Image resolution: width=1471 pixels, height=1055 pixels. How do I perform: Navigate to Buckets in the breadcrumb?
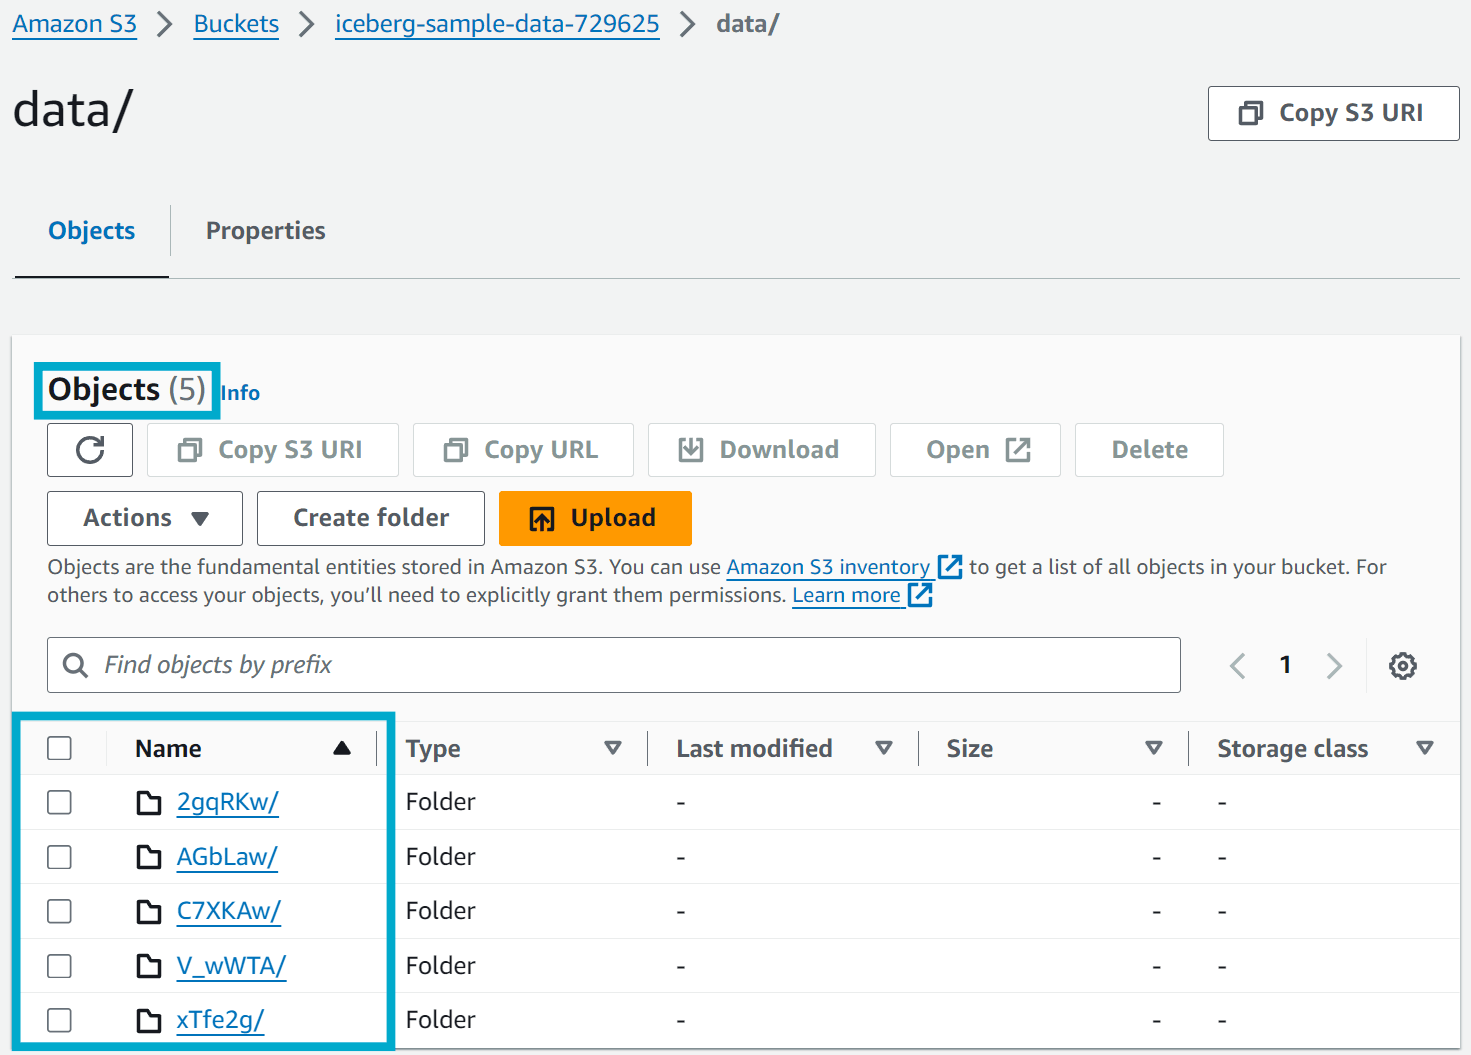tap(236, 24)
